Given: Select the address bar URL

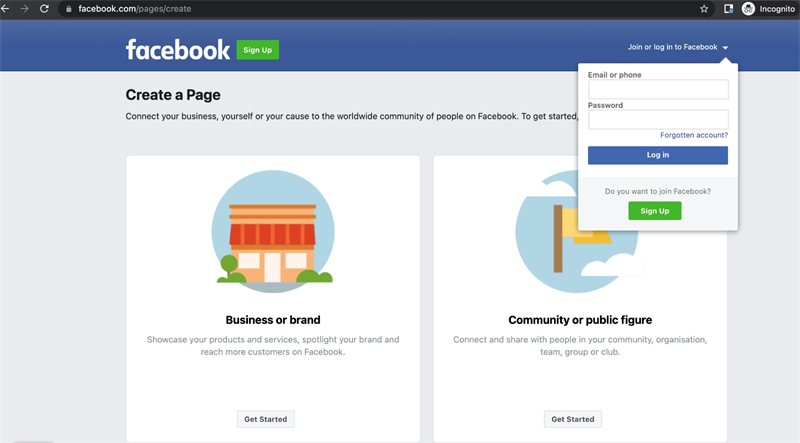Looking at the screenshot, I should [x=135, y=9].
